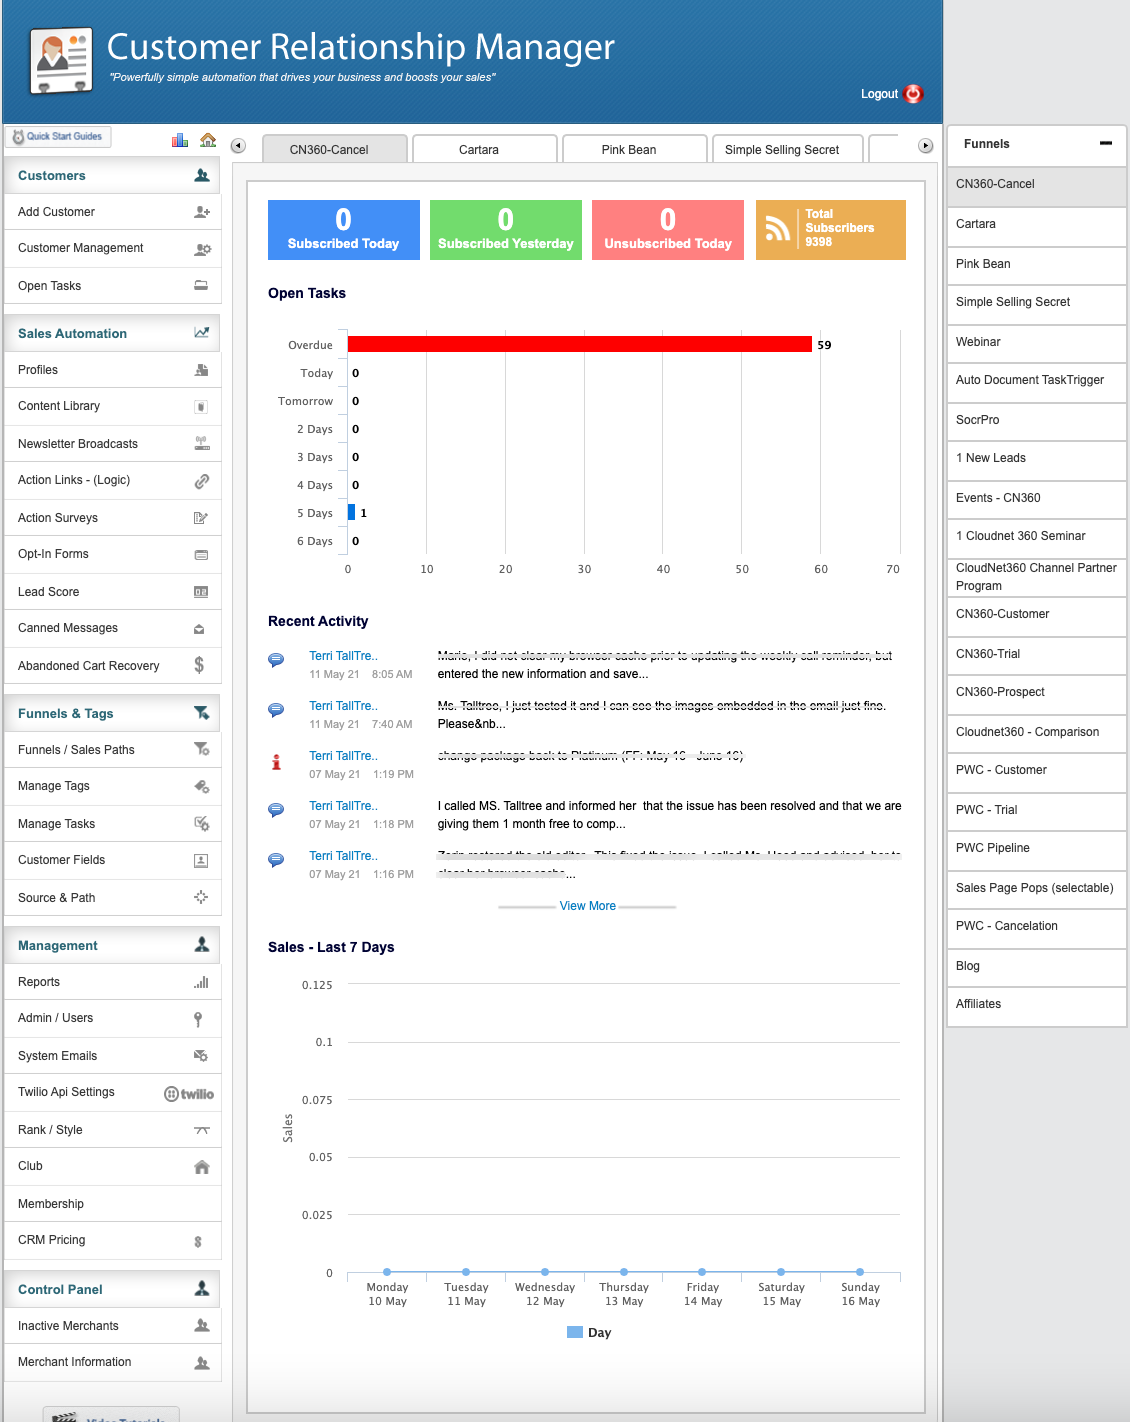1130x1422 pixels.
Task: Click the CRM Pricing dollar icon
Action: tap(198, 1241)
